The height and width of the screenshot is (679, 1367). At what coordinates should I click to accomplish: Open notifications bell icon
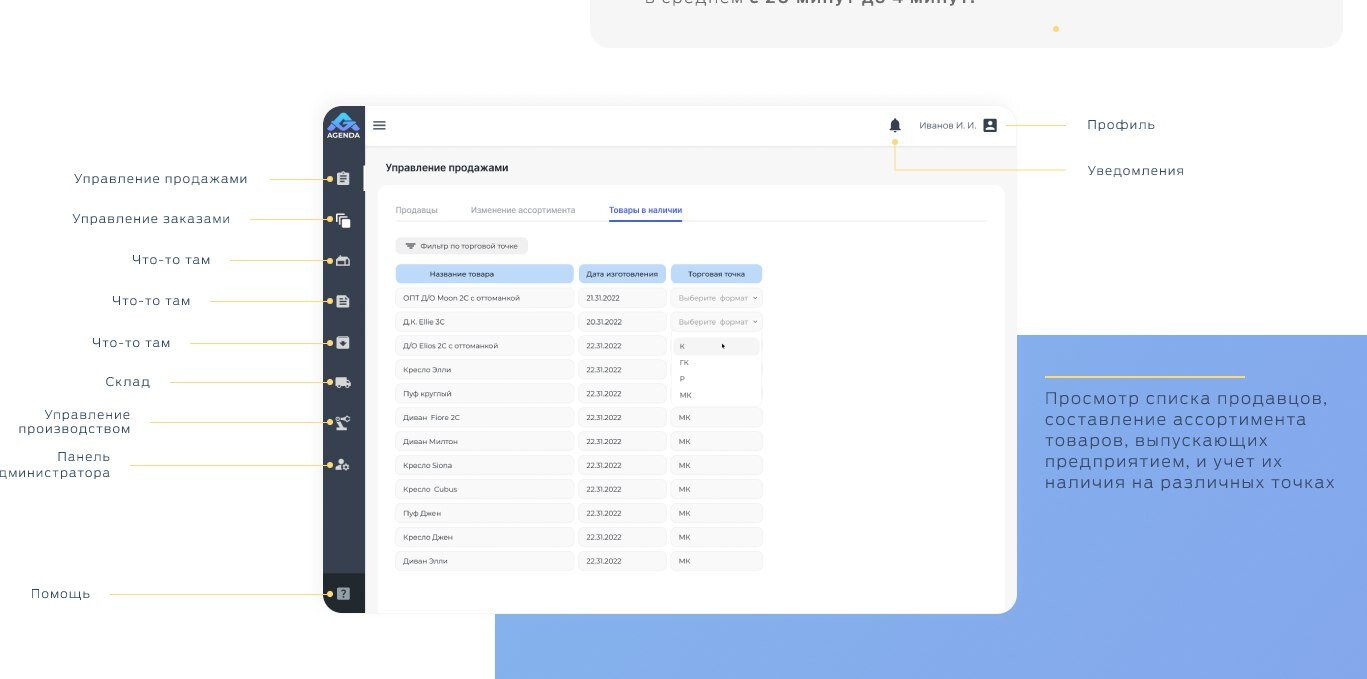(x=895, y=125)
